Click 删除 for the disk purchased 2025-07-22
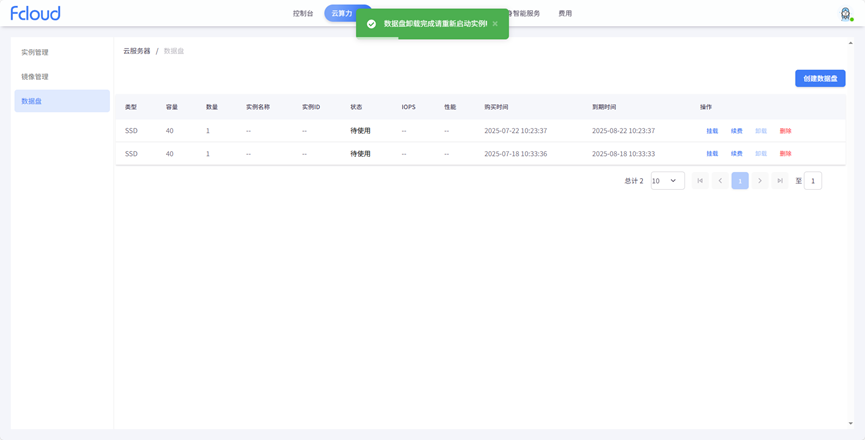Image resolution: width=865 pixels, height=440 pixels. (x=785, y=131)
